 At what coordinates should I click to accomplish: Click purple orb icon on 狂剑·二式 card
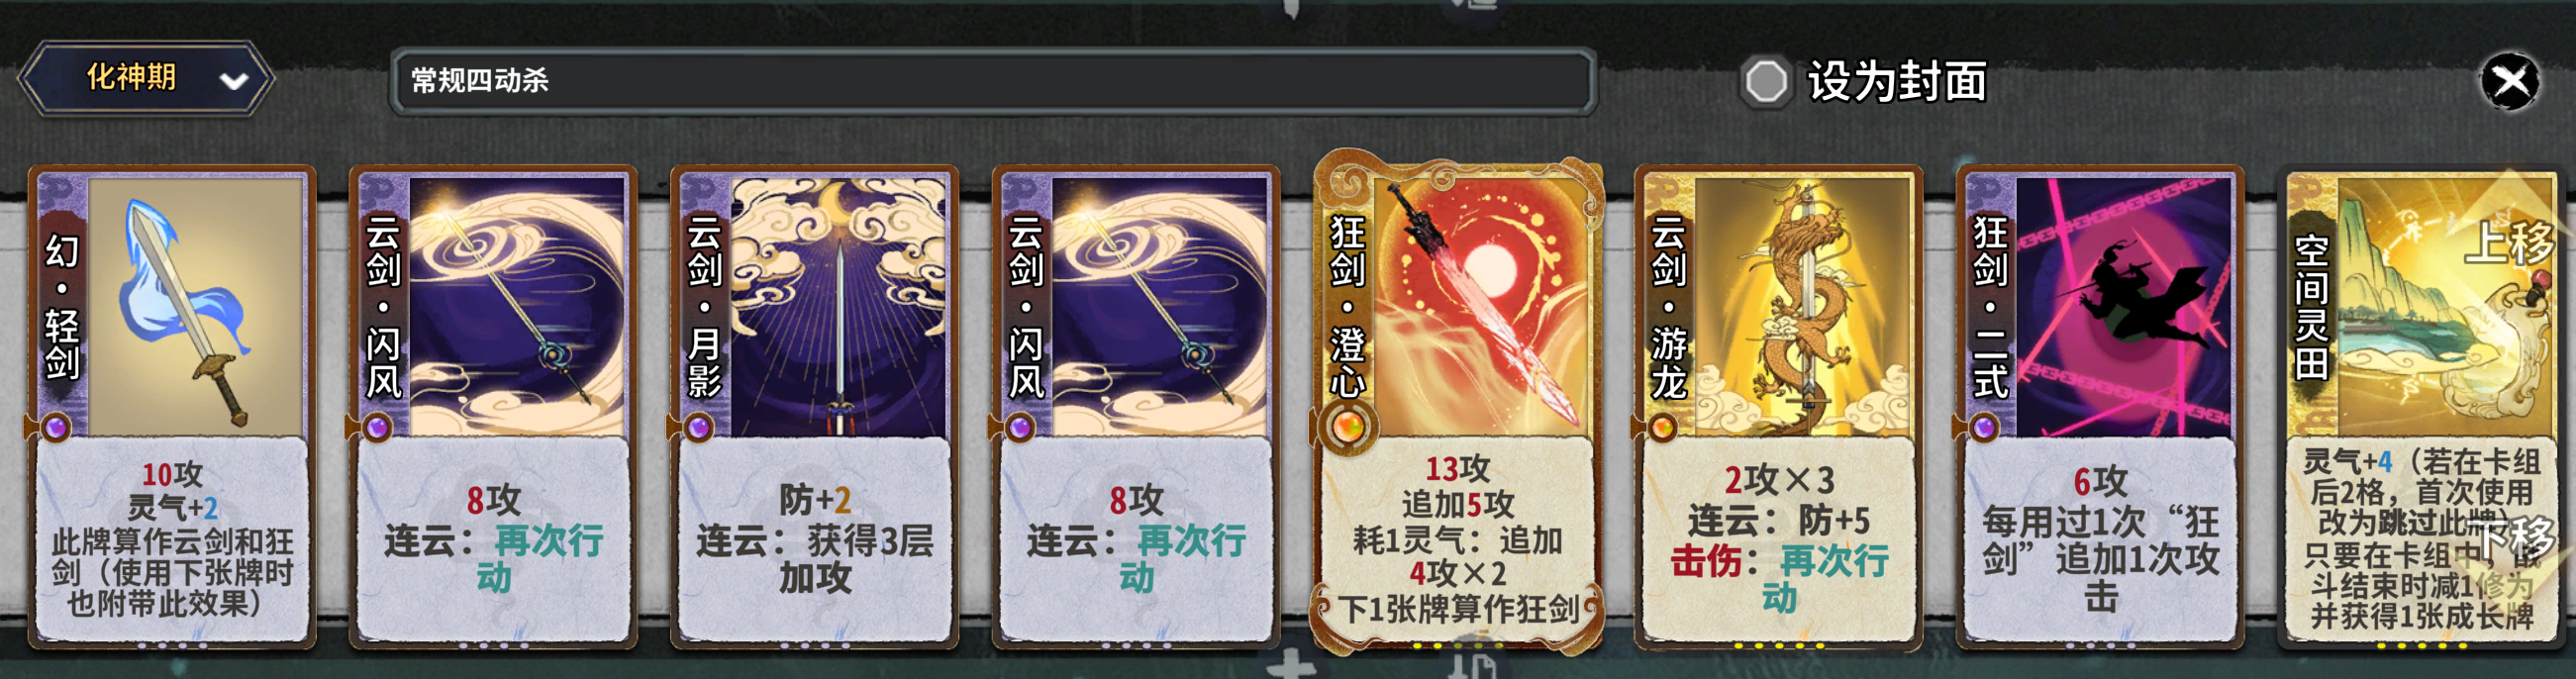click(x=1984, y=428)
